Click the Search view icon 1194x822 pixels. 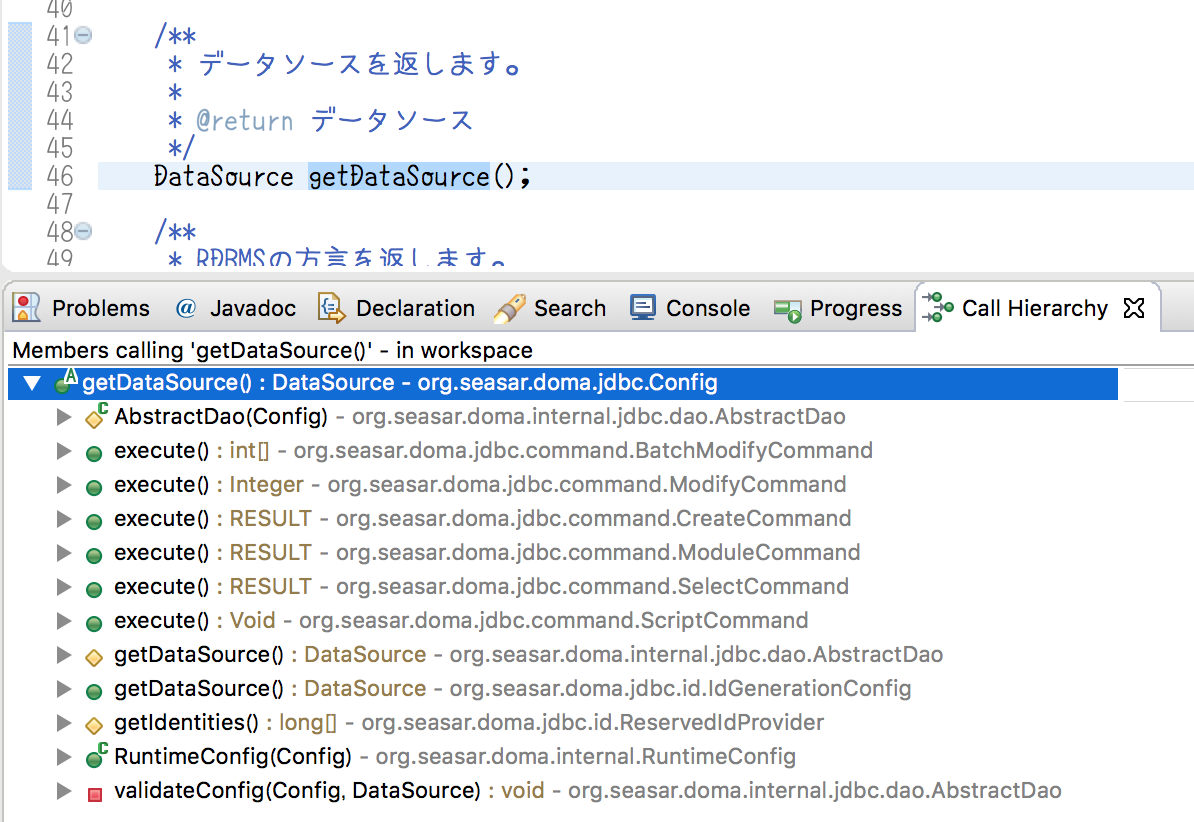click(x=507, y=308)
